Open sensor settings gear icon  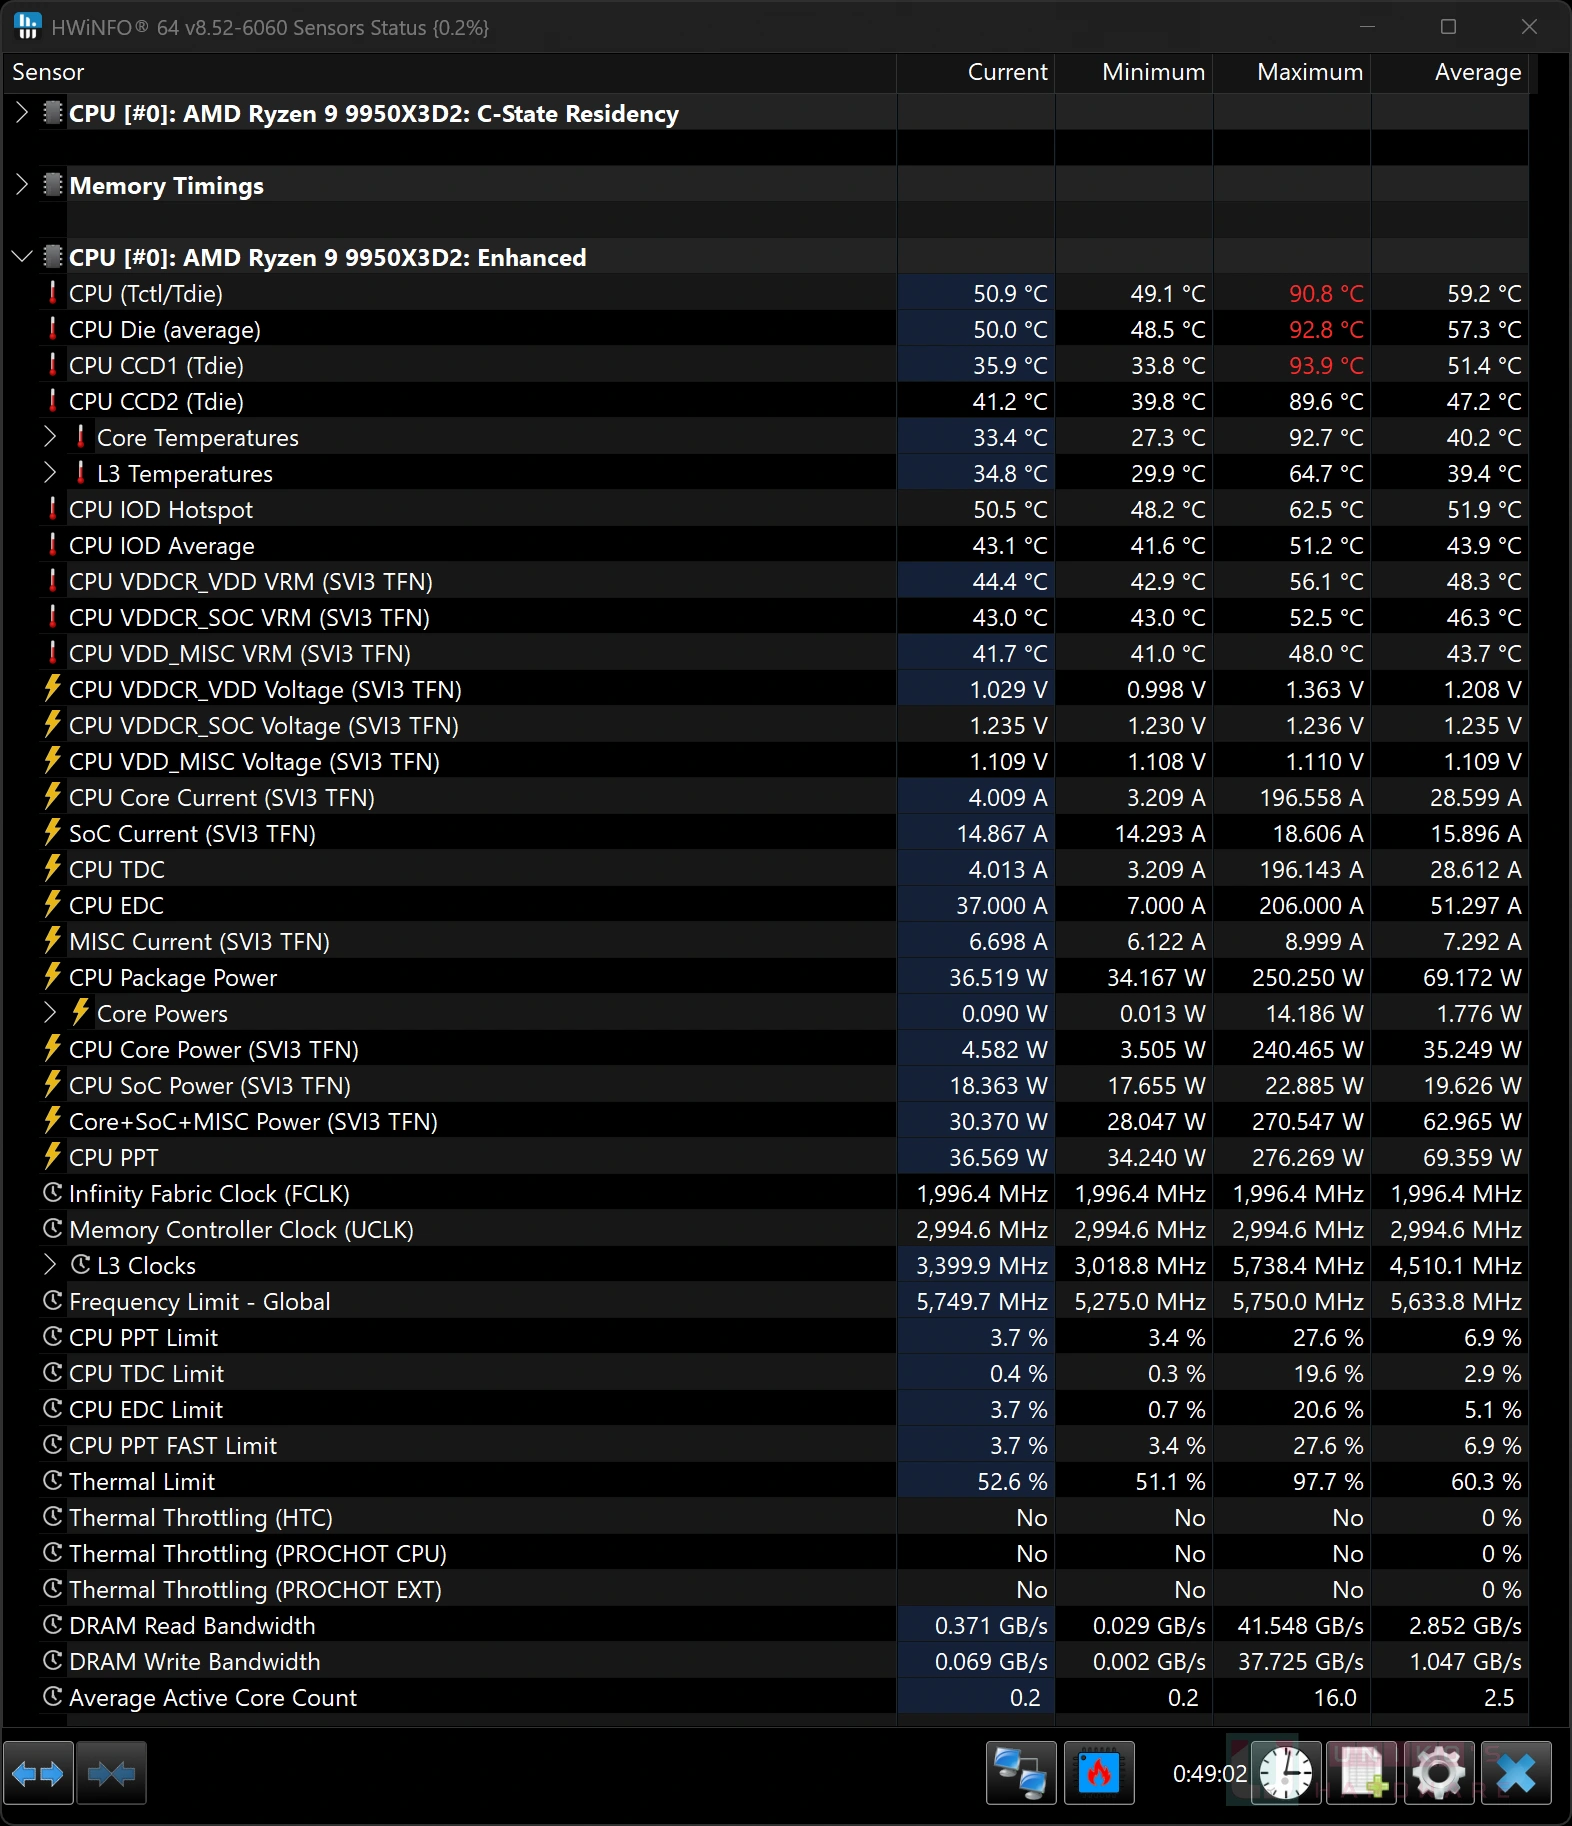point(1439,1773)
